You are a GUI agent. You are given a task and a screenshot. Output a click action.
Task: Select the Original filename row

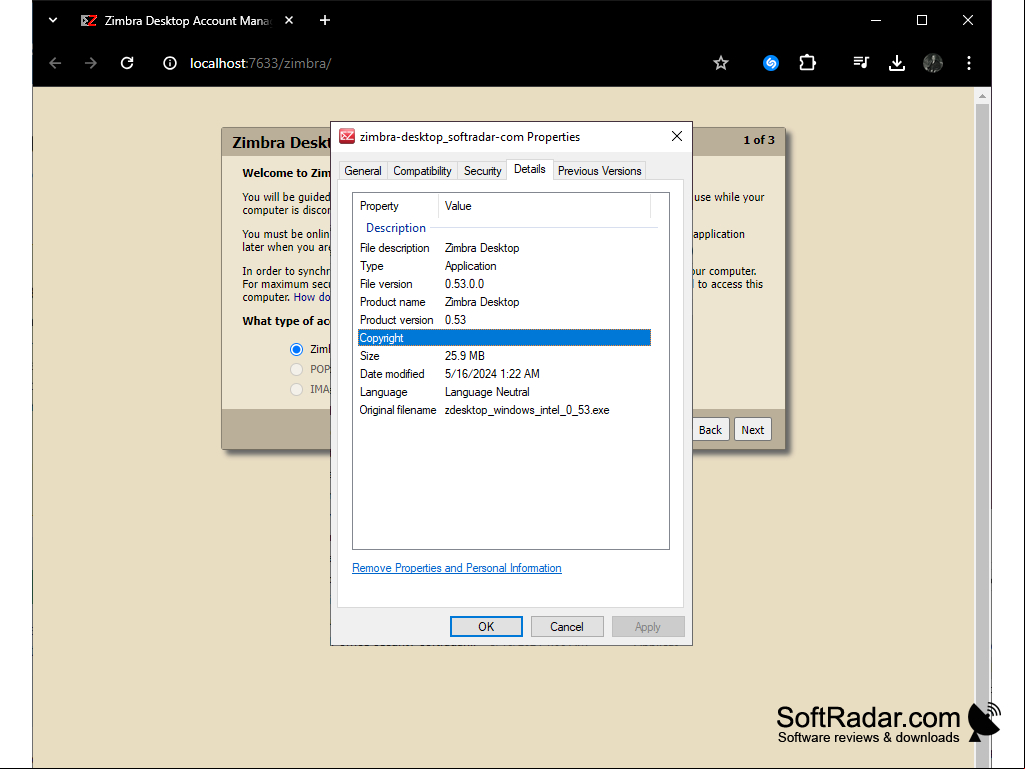pyautogui.click(x=504, y=410)
